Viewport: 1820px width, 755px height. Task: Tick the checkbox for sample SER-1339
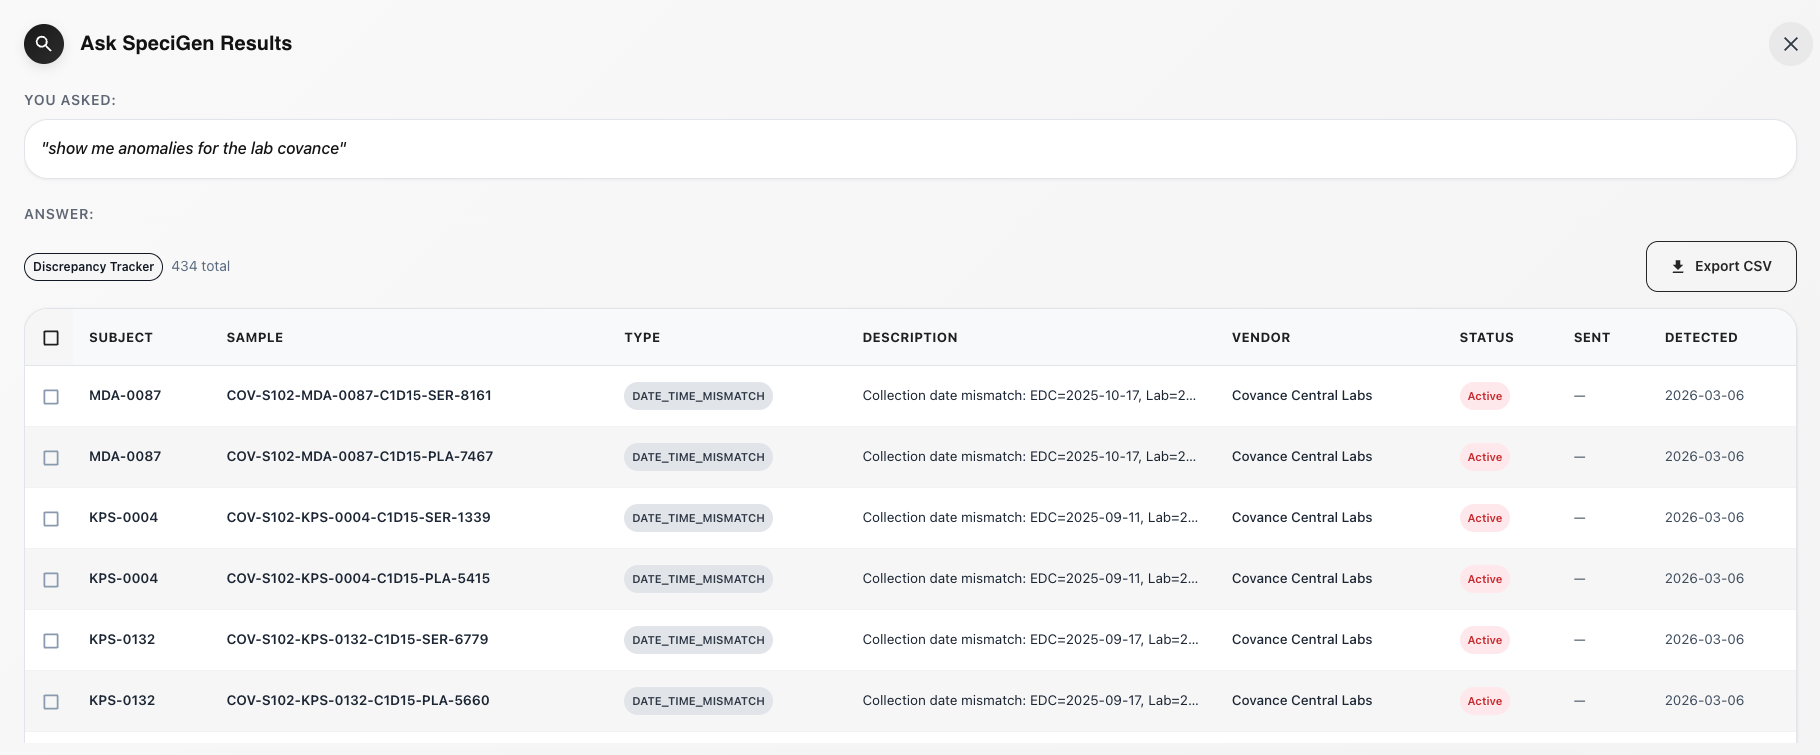click(51, 519)
